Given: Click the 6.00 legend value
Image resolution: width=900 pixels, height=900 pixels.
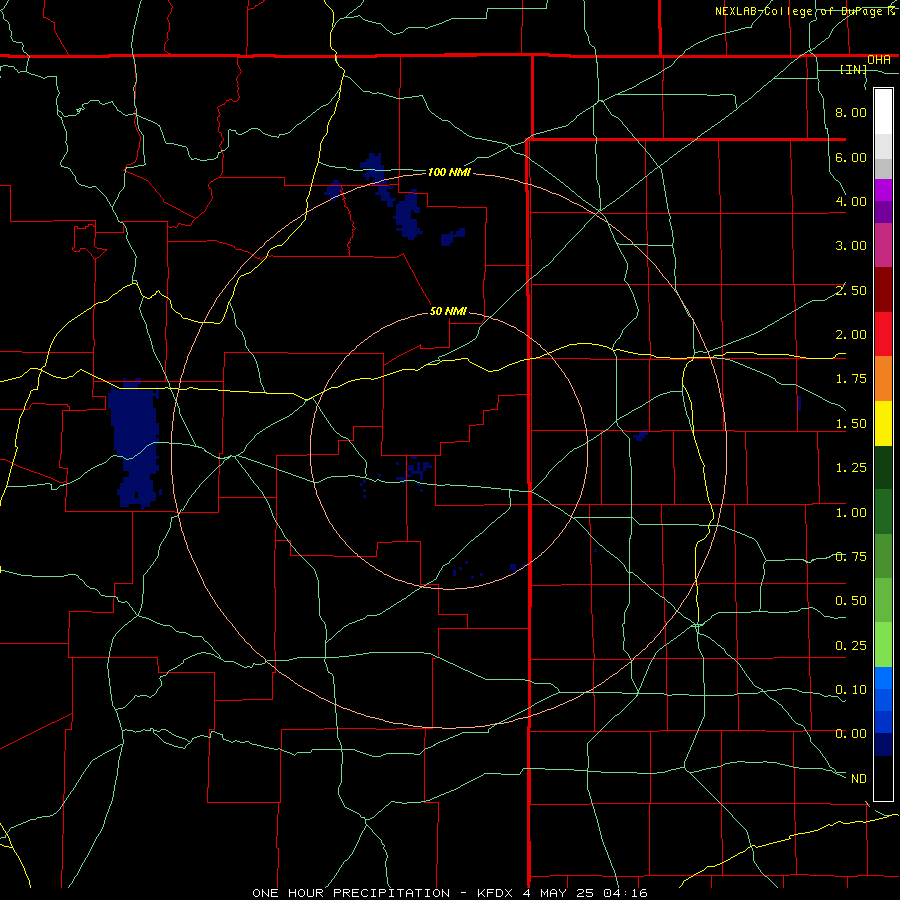Looking at the screenshot, I should point(850,157).
